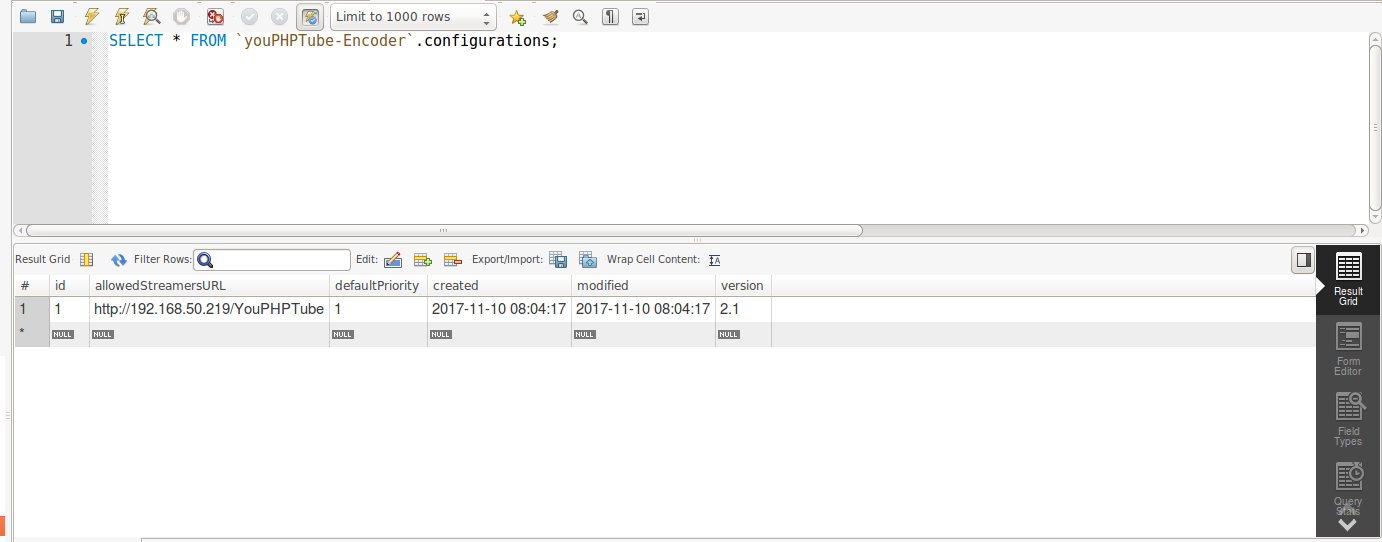The height and width of the screenshot is (542, 1382).
Task: Edit current row with the pencil icon
Action: (x=393, y=260)
